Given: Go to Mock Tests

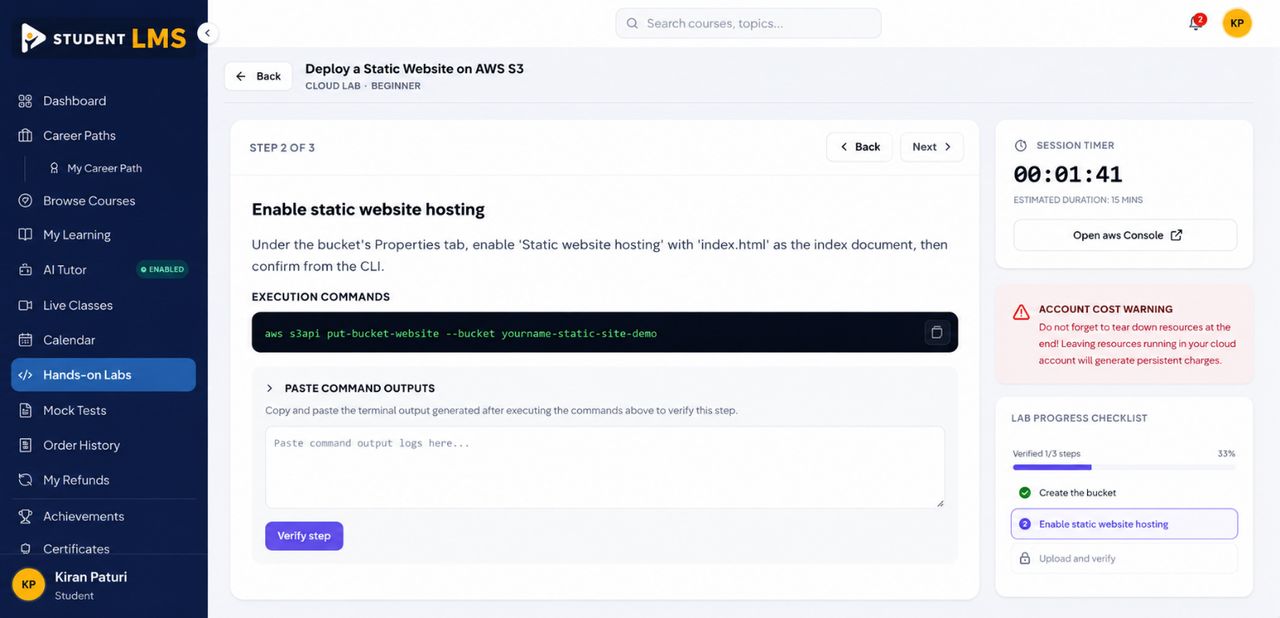Looking at the screenshot, I should coord(103,410).
